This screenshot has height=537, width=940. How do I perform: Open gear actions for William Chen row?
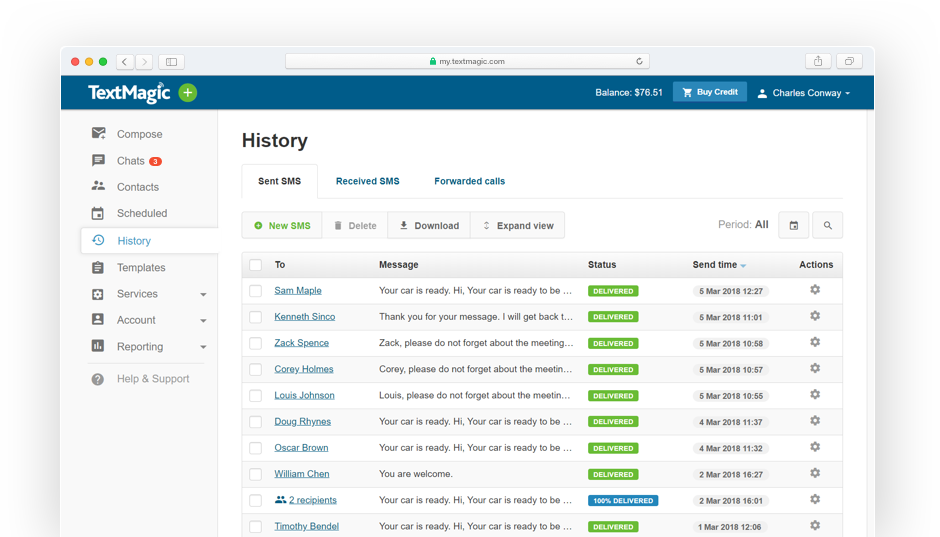[815, 473]
